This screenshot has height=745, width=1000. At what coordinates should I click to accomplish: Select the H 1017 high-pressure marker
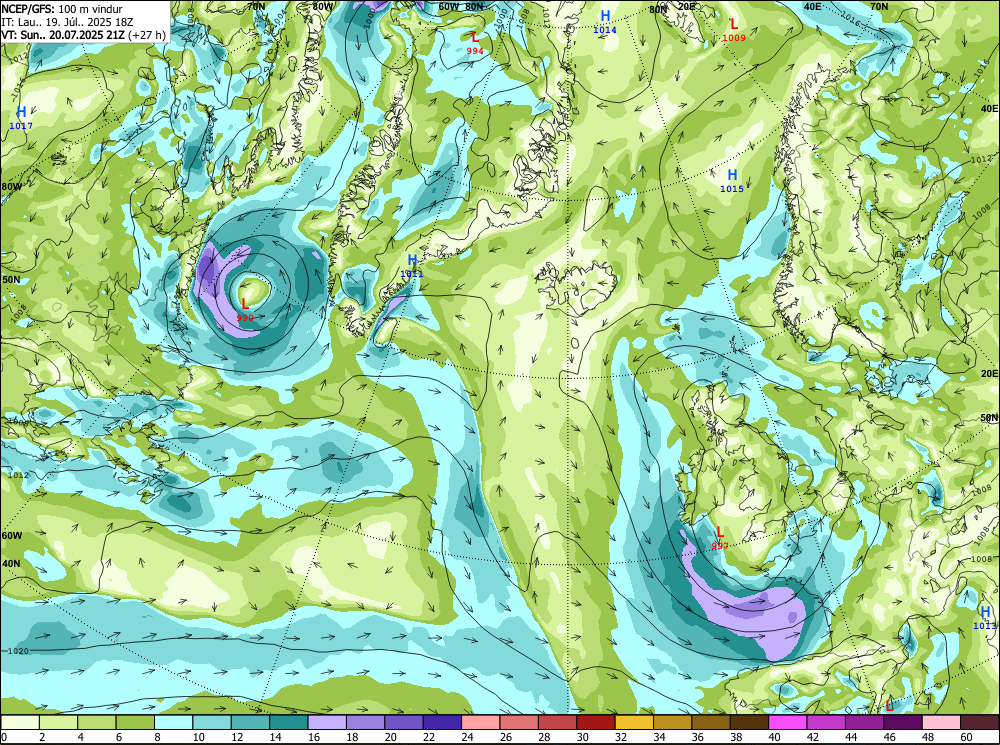click(x=21, y=117)
